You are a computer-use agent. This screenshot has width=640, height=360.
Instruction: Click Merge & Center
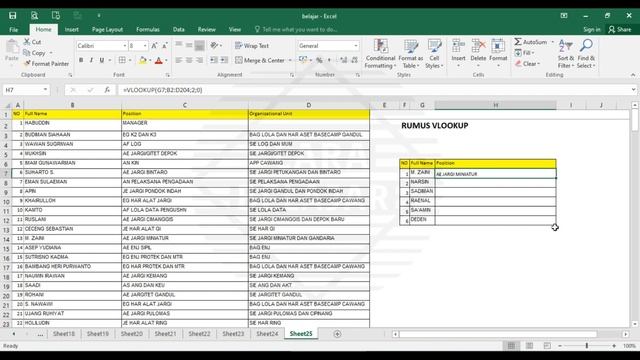pyautogui.click(x=260, y=60)
